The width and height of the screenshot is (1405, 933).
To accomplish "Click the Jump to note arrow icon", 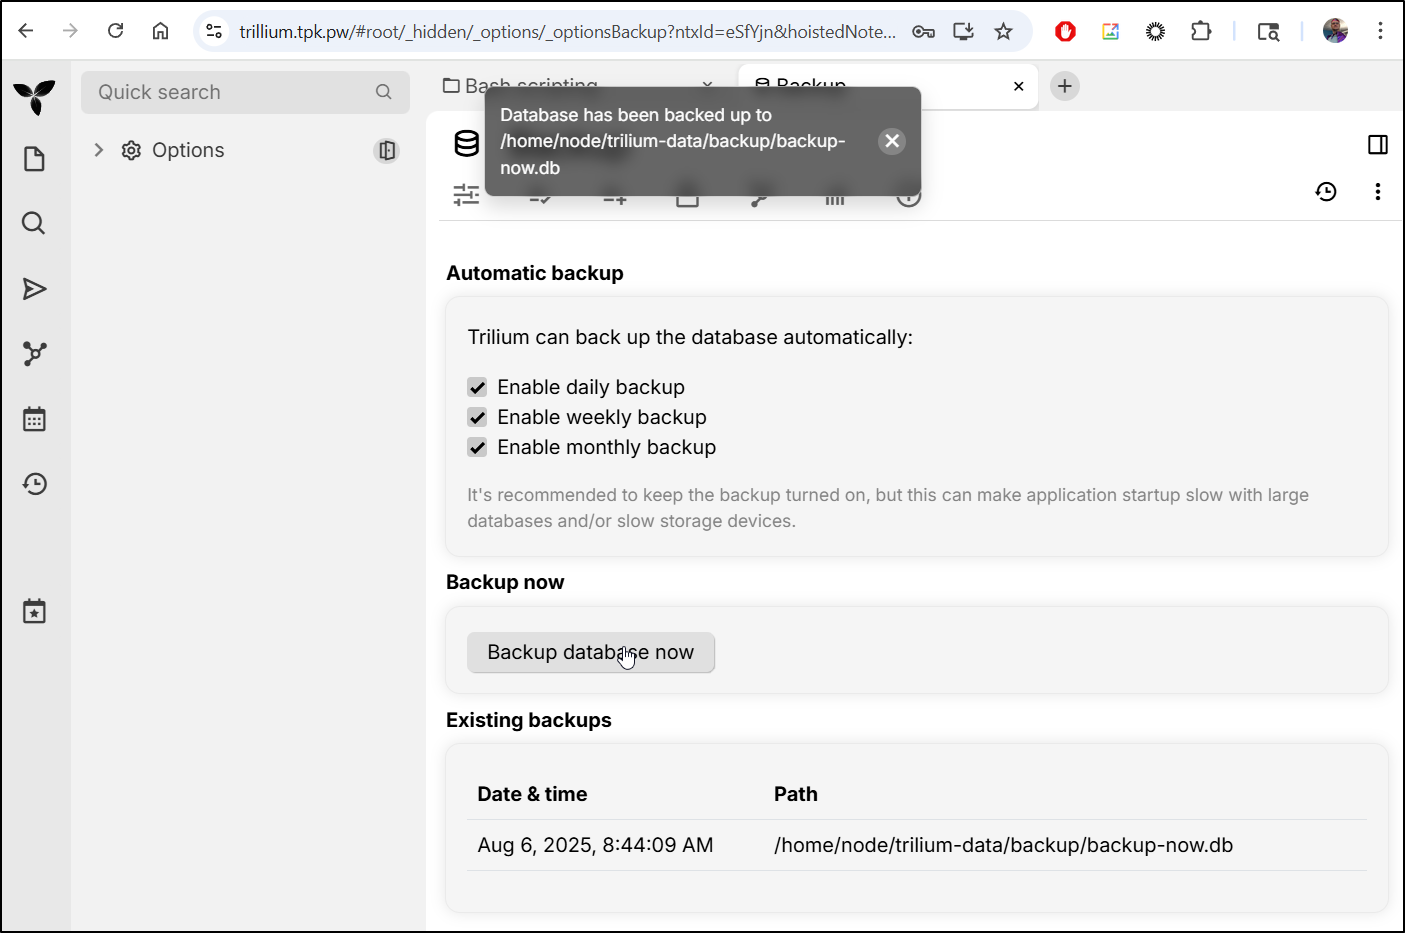I will pos(34,289).
